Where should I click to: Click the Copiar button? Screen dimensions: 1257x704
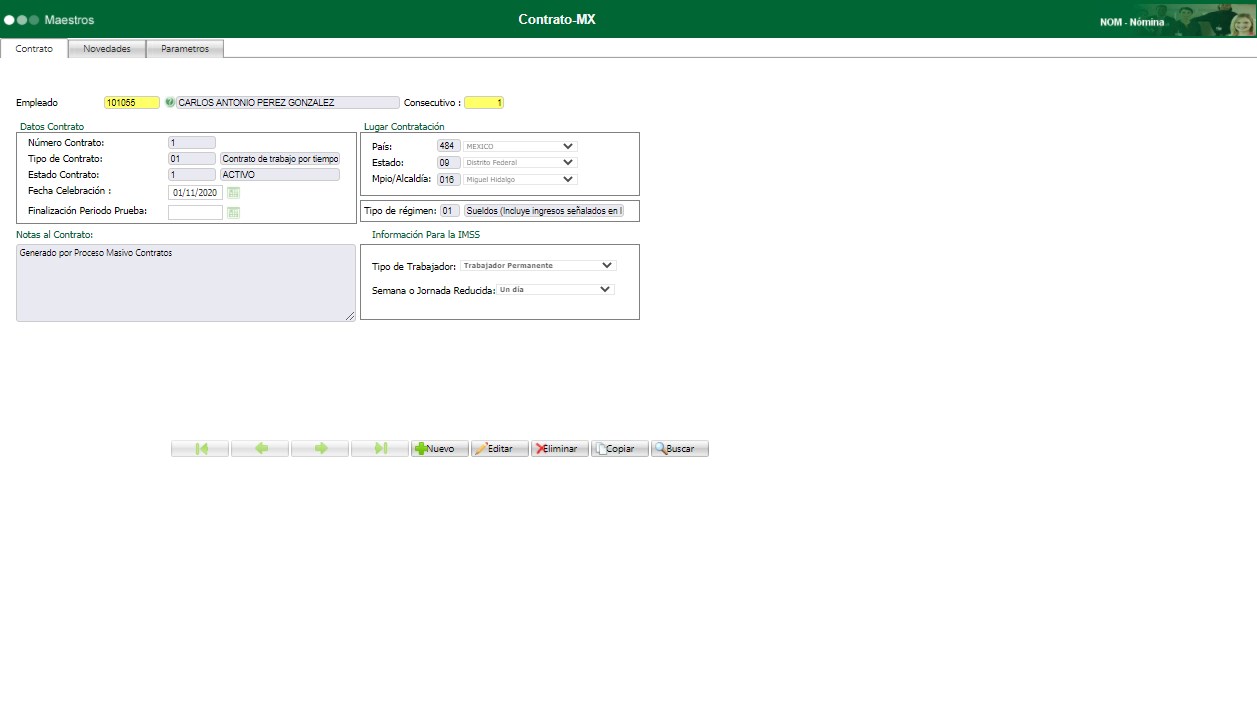(620, 449)
